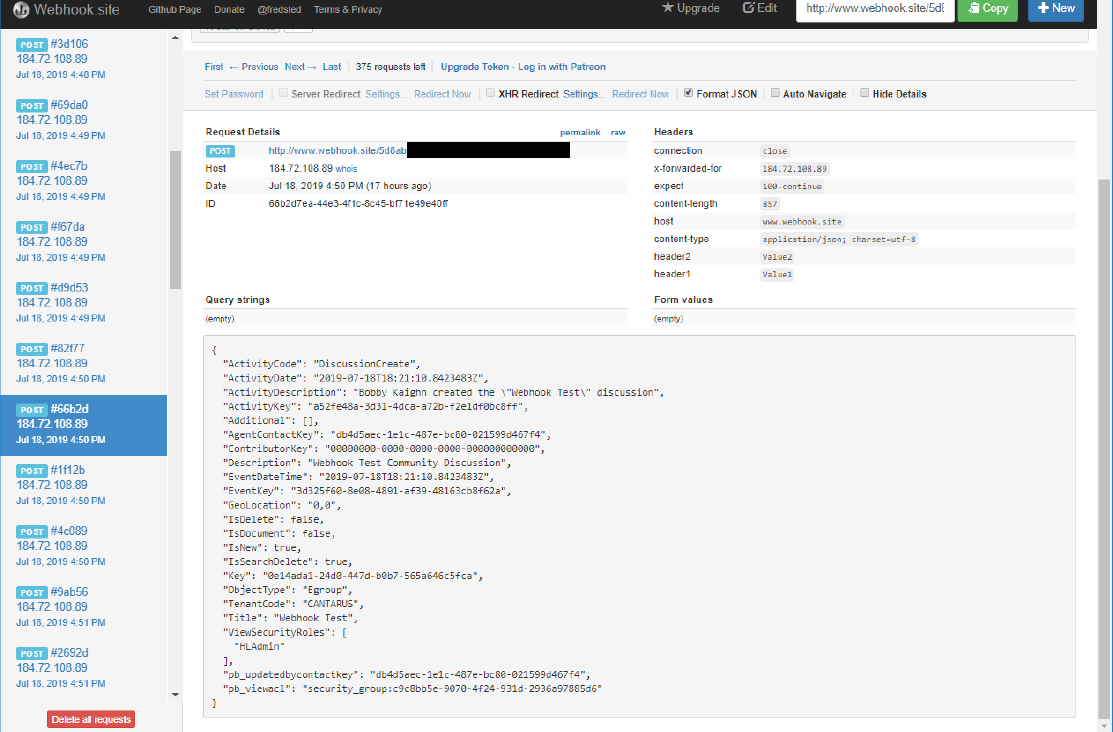Viewport: 1113px width, 732px height.
Task: Go to First request
Action: tap(214, 67)
